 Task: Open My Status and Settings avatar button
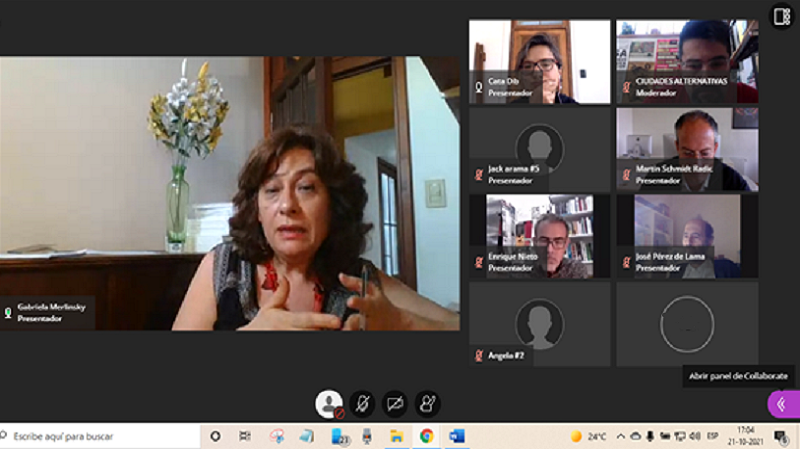329,404
